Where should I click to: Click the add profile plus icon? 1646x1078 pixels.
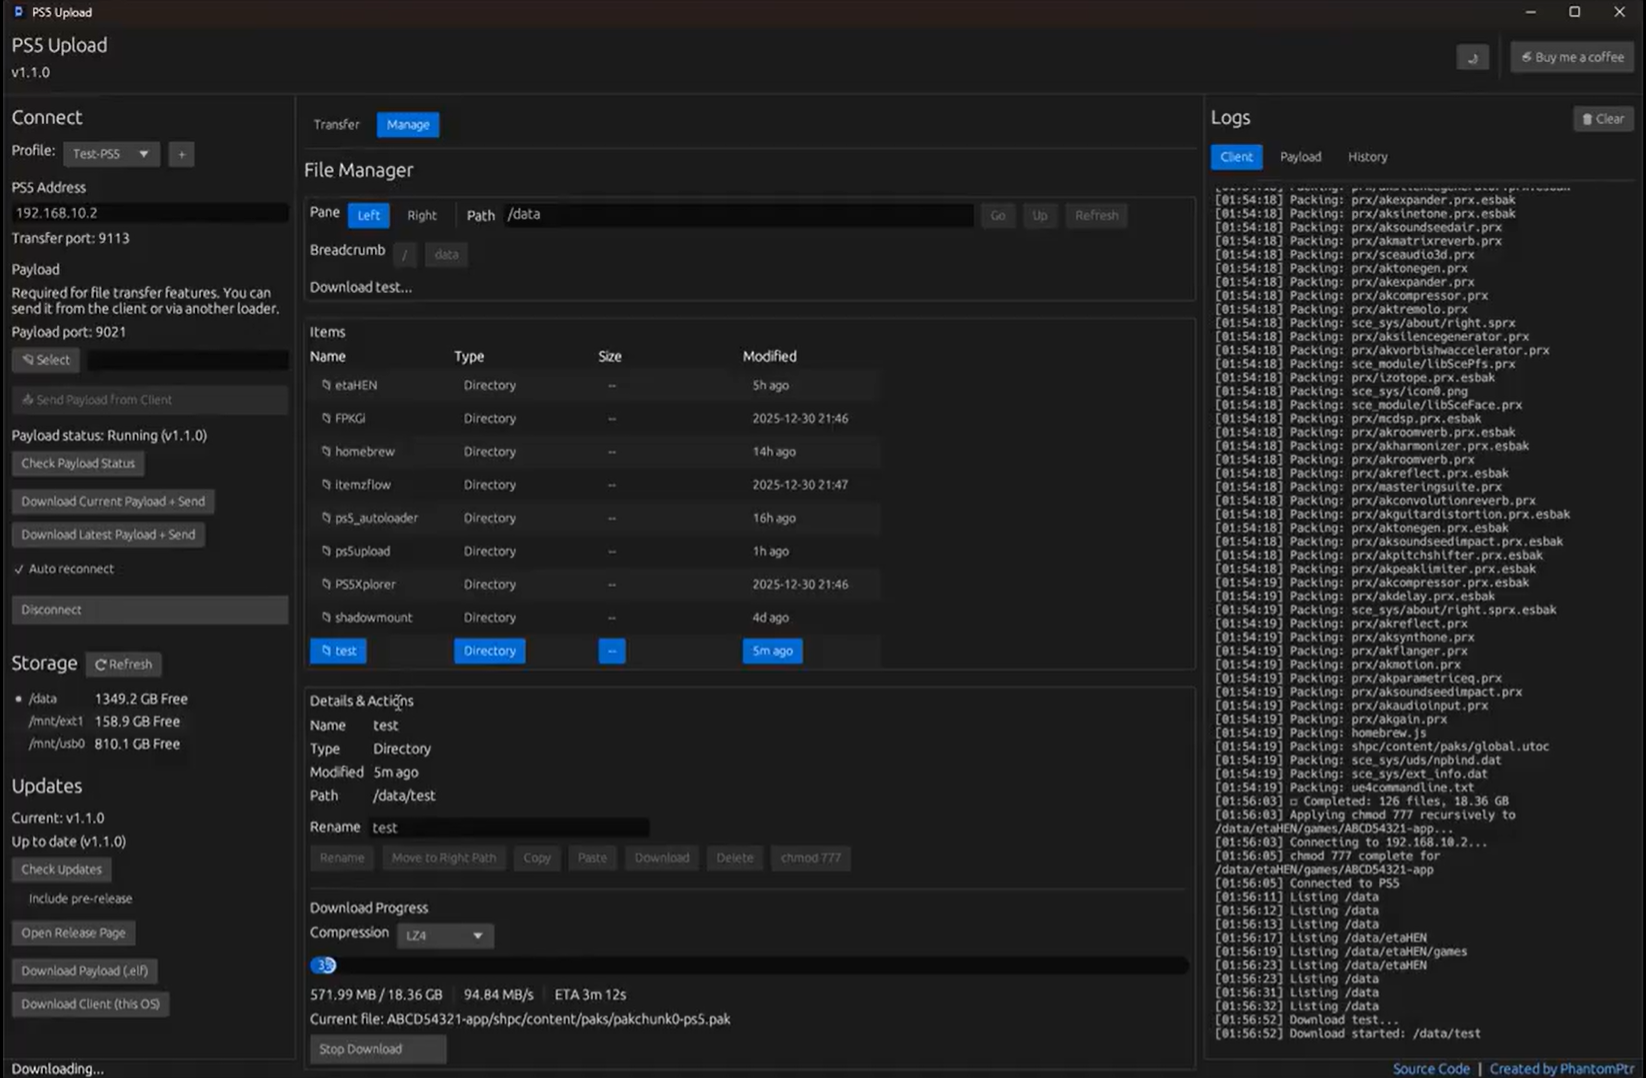(x=181, y=154)
